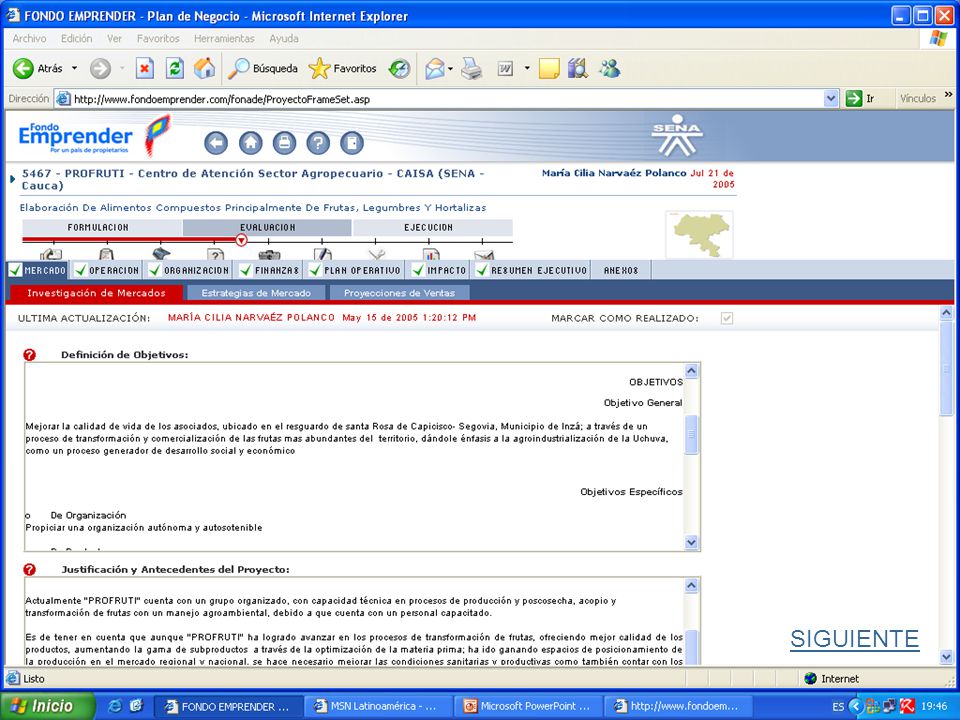
Task: Edit page with the Word icon
Action: point(505,68)
